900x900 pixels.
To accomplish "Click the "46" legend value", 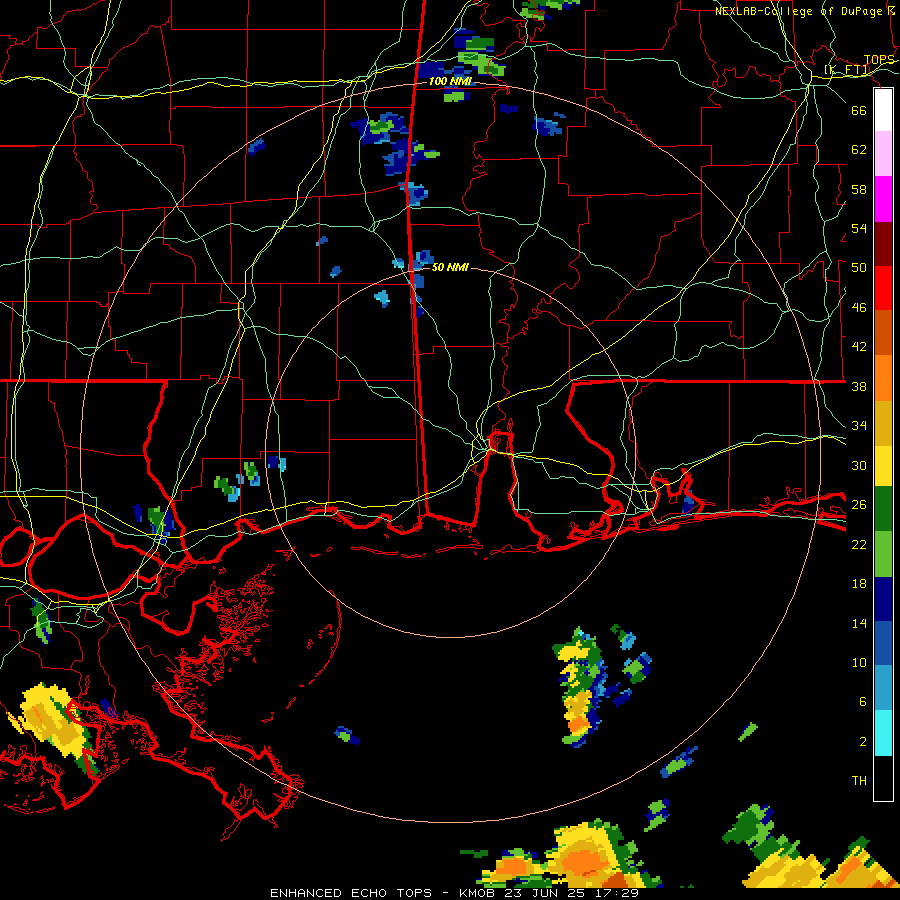I will 859,308.
